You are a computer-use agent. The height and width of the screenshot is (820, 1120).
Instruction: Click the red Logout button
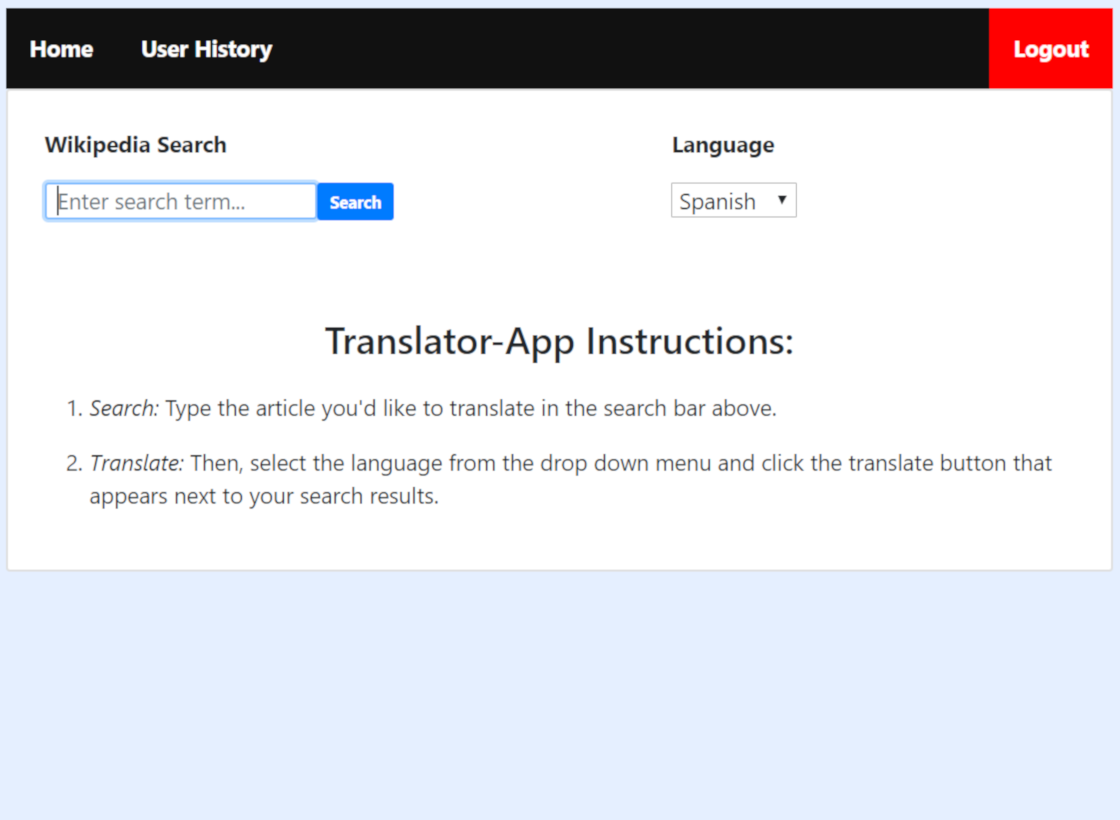pos(1051,49)
